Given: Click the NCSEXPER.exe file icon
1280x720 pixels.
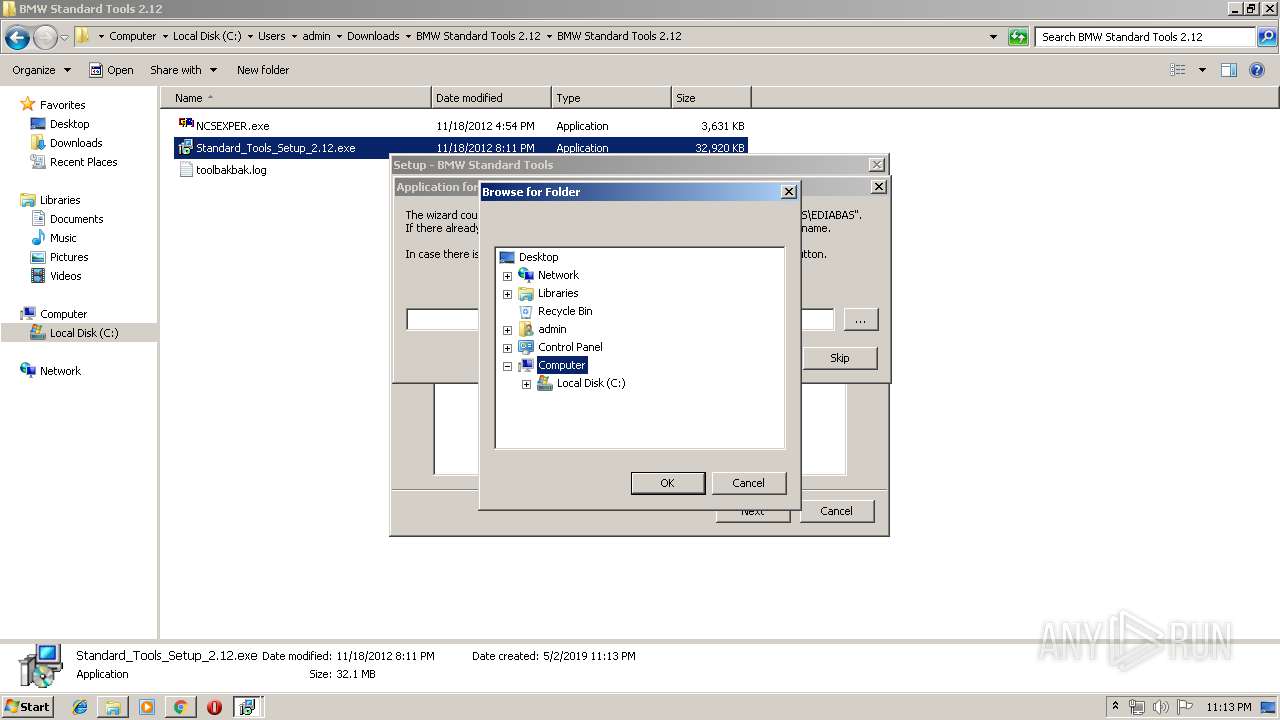Looking at the screenshot, I should pos(186,125).
